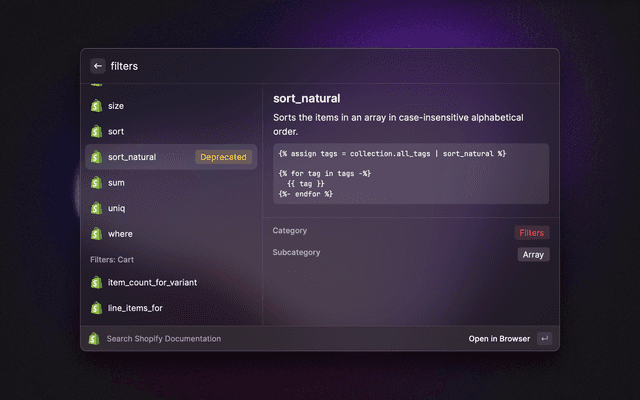Click Shopify icon next to size
Screen dimensions: 640x400
tap(96, 105)
